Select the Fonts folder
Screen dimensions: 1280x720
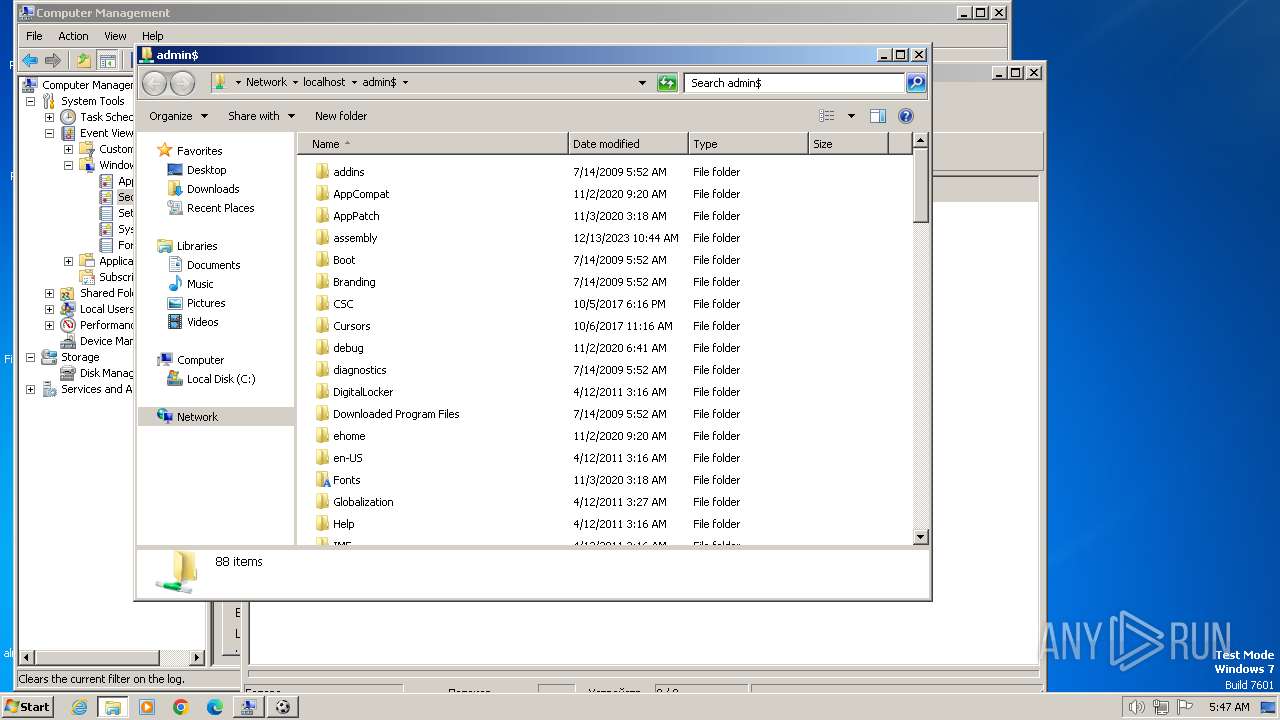(346, 480)
